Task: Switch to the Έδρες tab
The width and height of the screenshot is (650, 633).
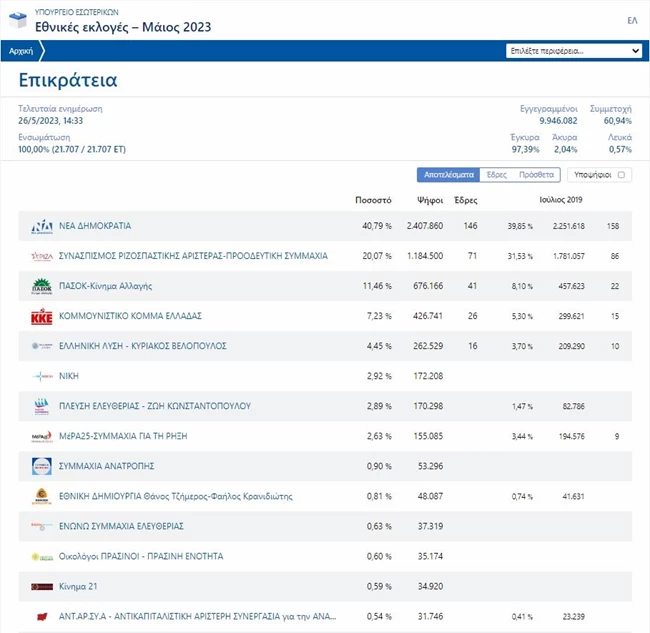Action: tap(495, 175)
